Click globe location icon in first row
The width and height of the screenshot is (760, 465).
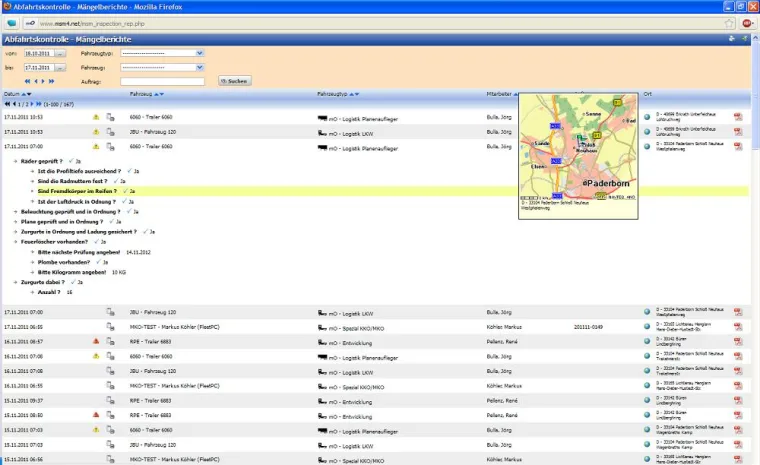(x=647, y=117)
